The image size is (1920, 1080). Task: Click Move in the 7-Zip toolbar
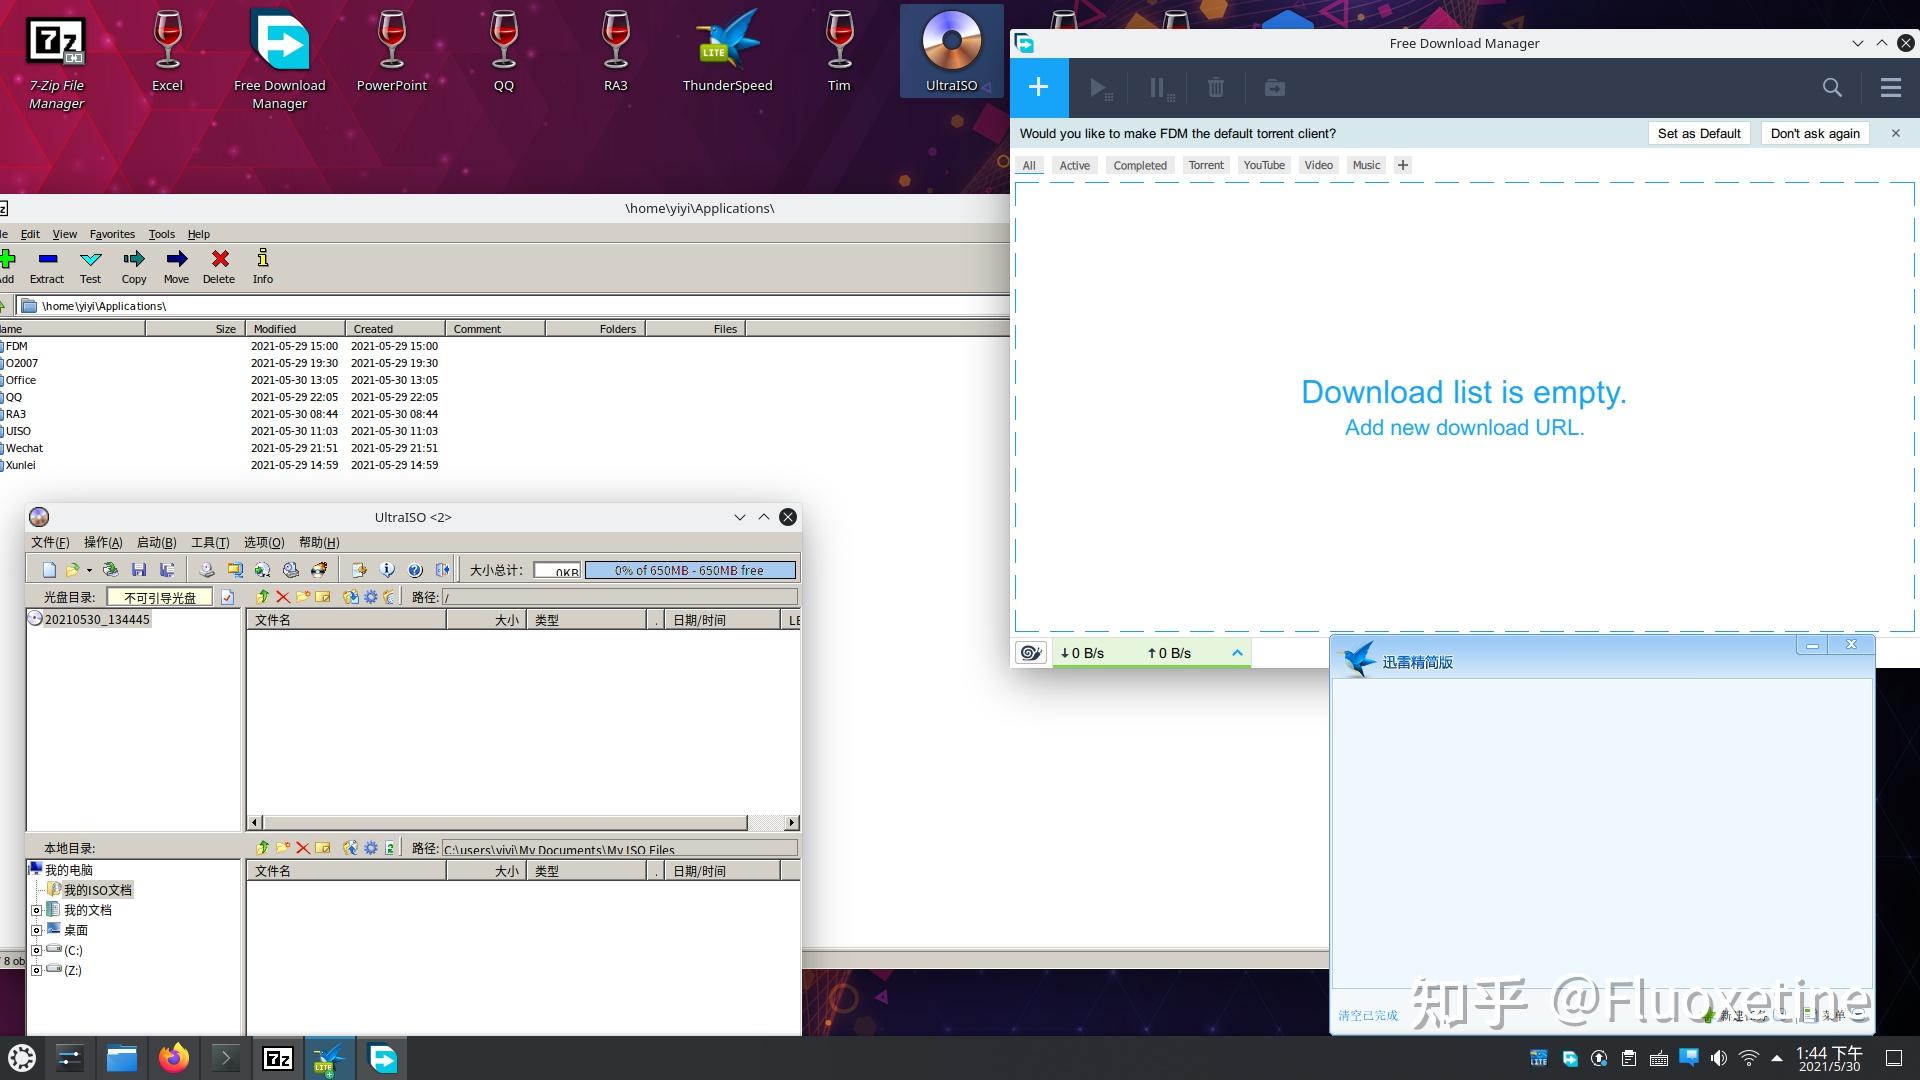176,267
